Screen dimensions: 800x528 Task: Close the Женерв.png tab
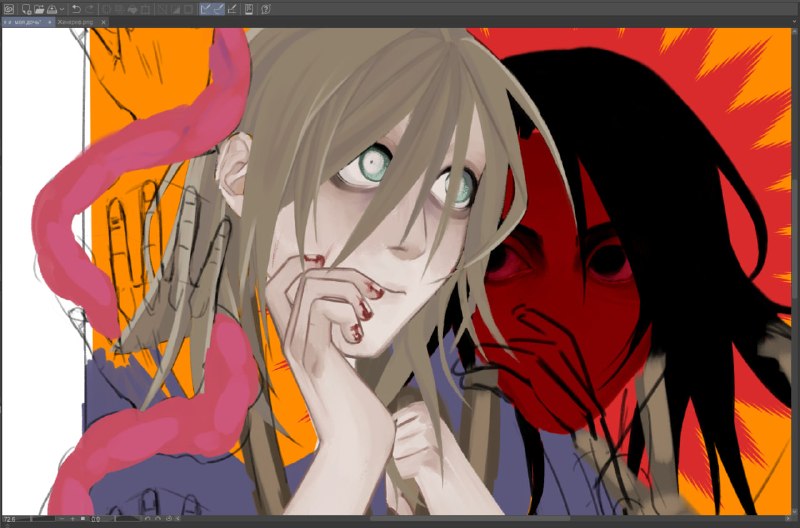tap(103, 22)
